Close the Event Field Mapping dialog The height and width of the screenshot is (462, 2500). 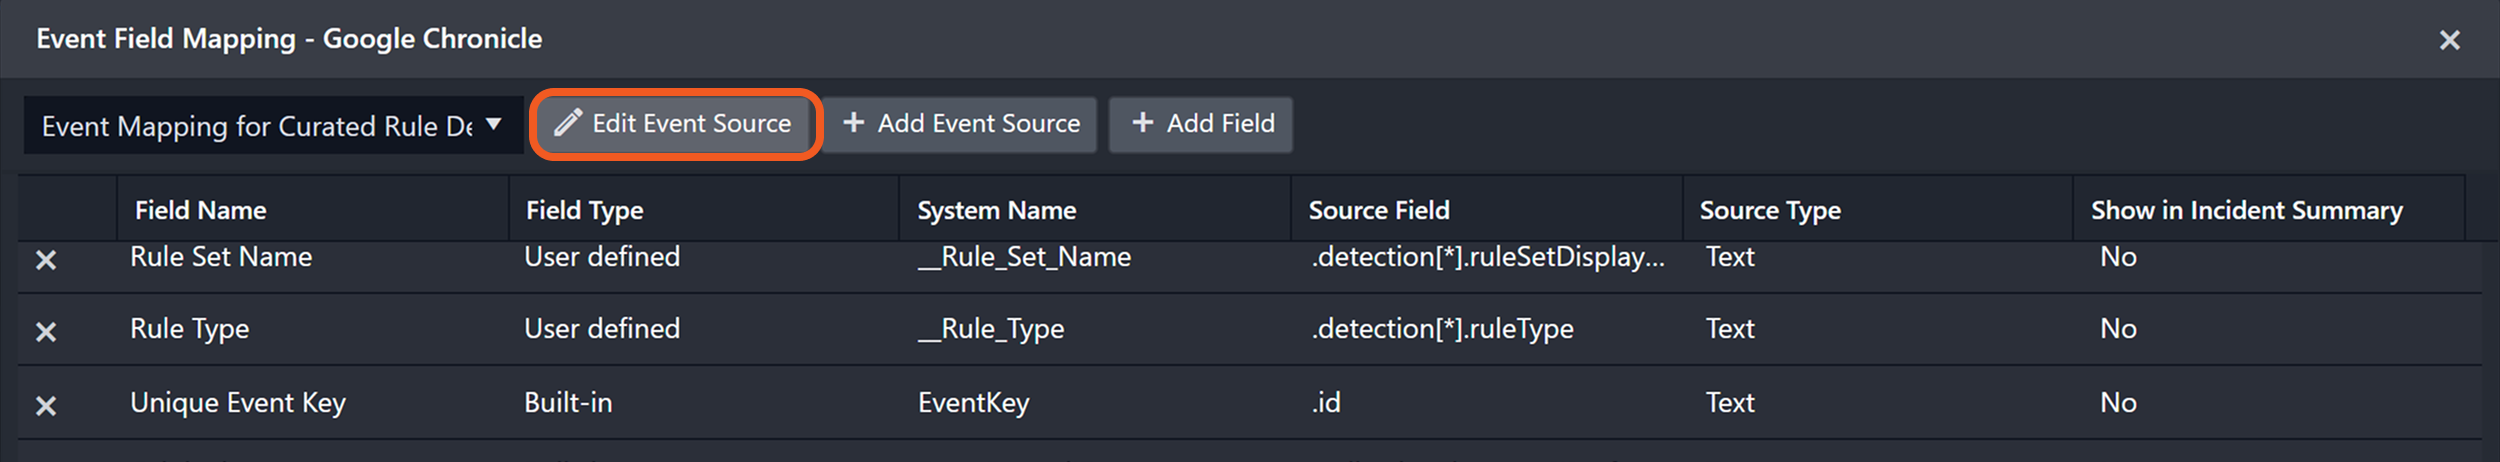click(x=2449, y=40)
